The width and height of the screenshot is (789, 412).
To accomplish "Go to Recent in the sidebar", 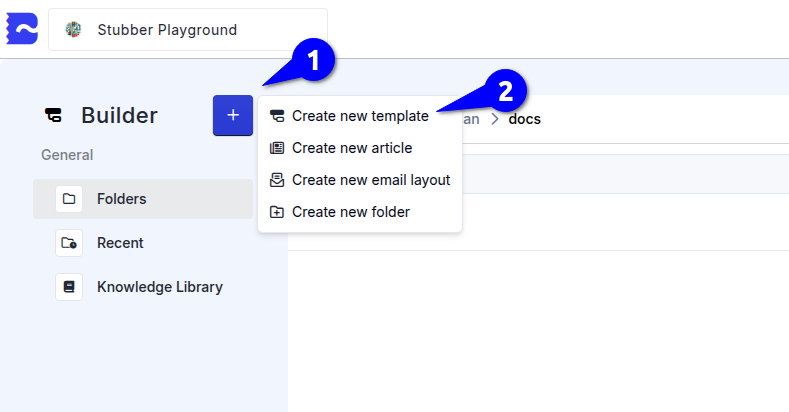I will click(x=120, y=243).
